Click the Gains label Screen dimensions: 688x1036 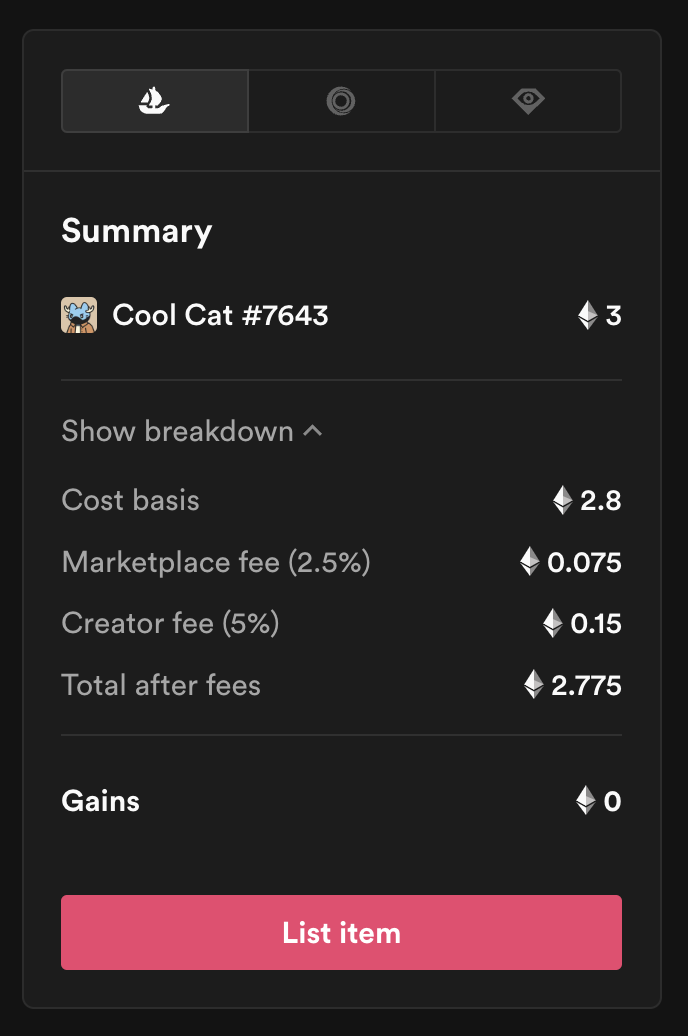pos(100,801)
